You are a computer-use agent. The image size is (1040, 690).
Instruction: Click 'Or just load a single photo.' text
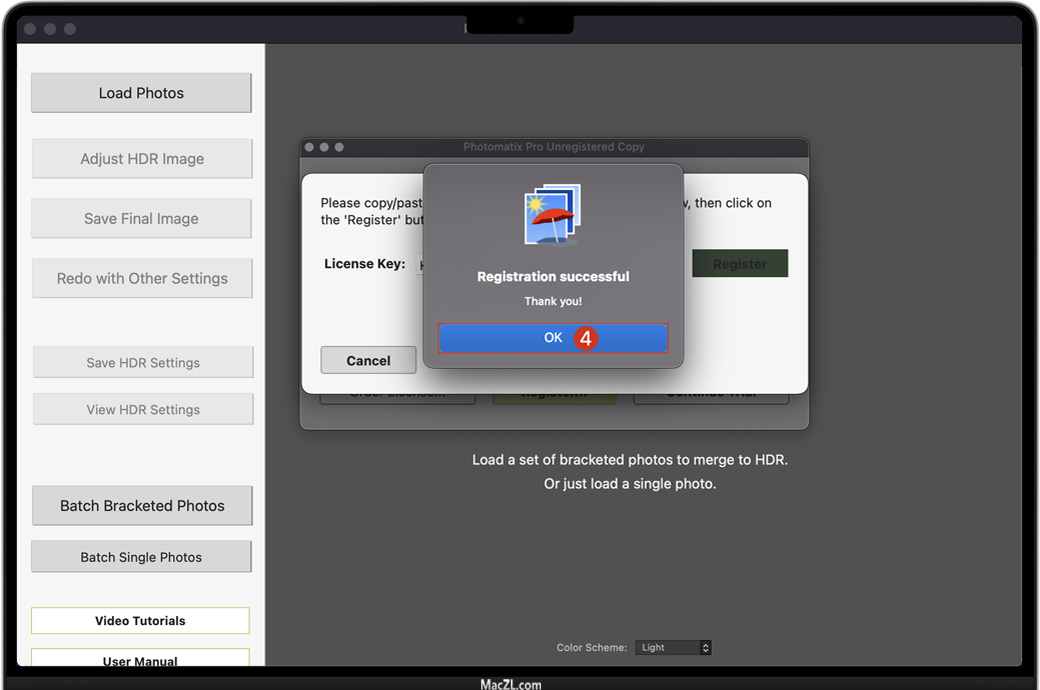coord(630,484)
